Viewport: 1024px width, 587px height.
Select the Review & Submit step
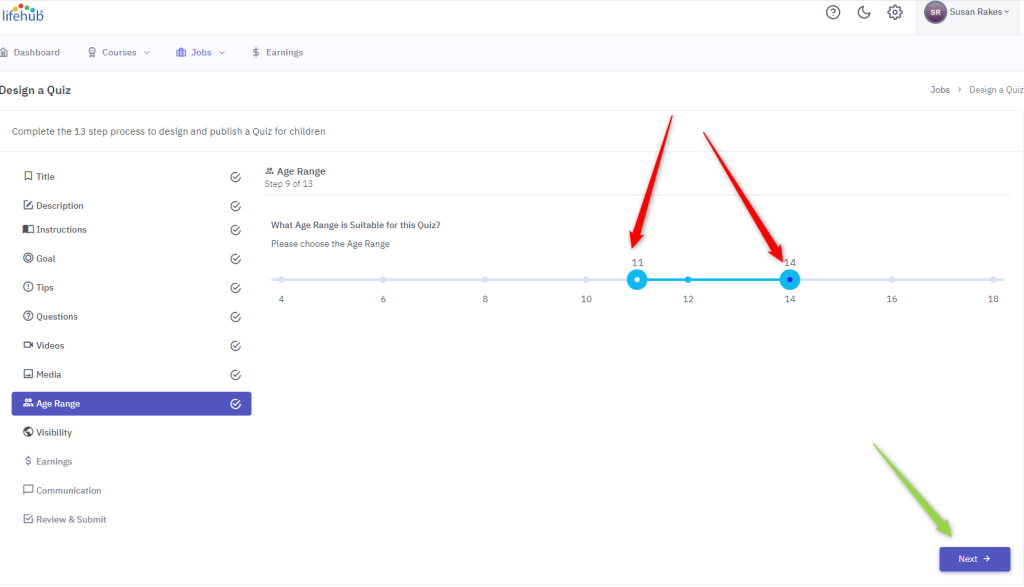click(x=131, y=520)
